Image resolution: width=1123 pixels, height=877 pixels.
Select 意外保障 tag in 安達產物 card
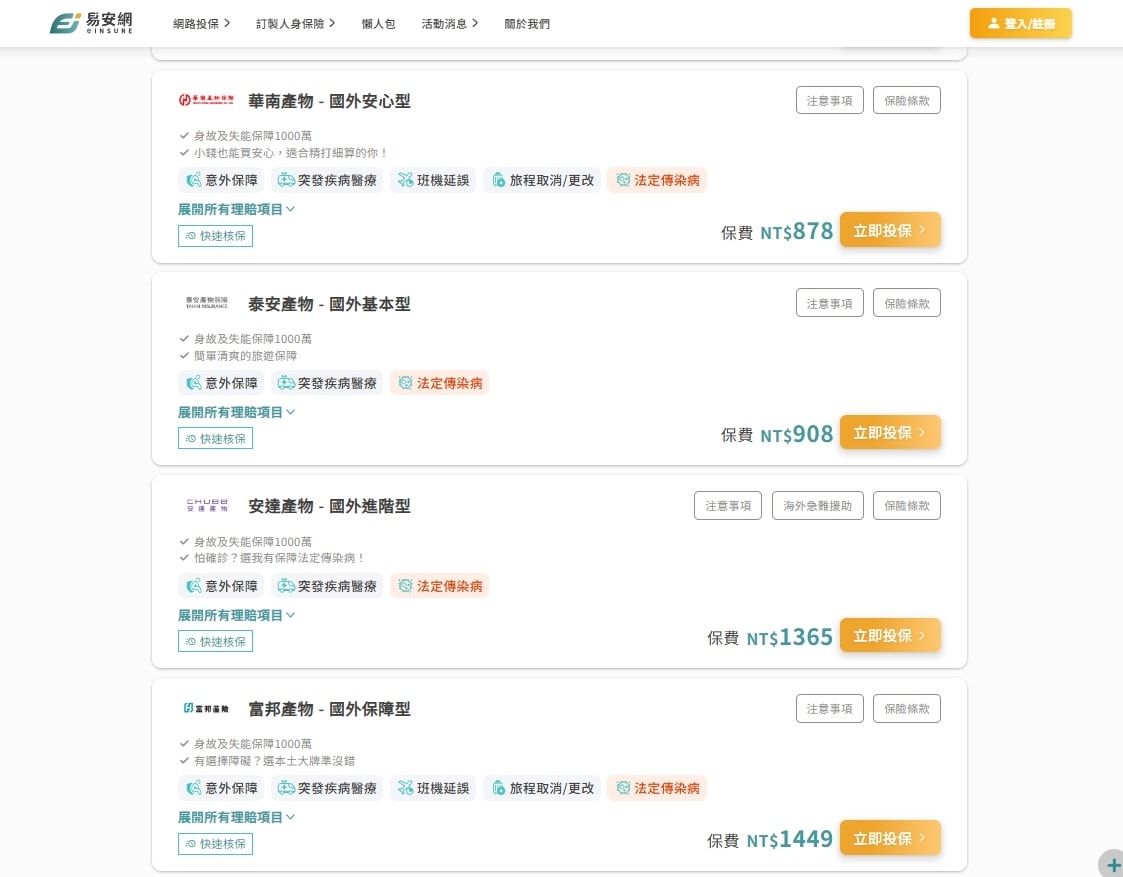point(221,586)
